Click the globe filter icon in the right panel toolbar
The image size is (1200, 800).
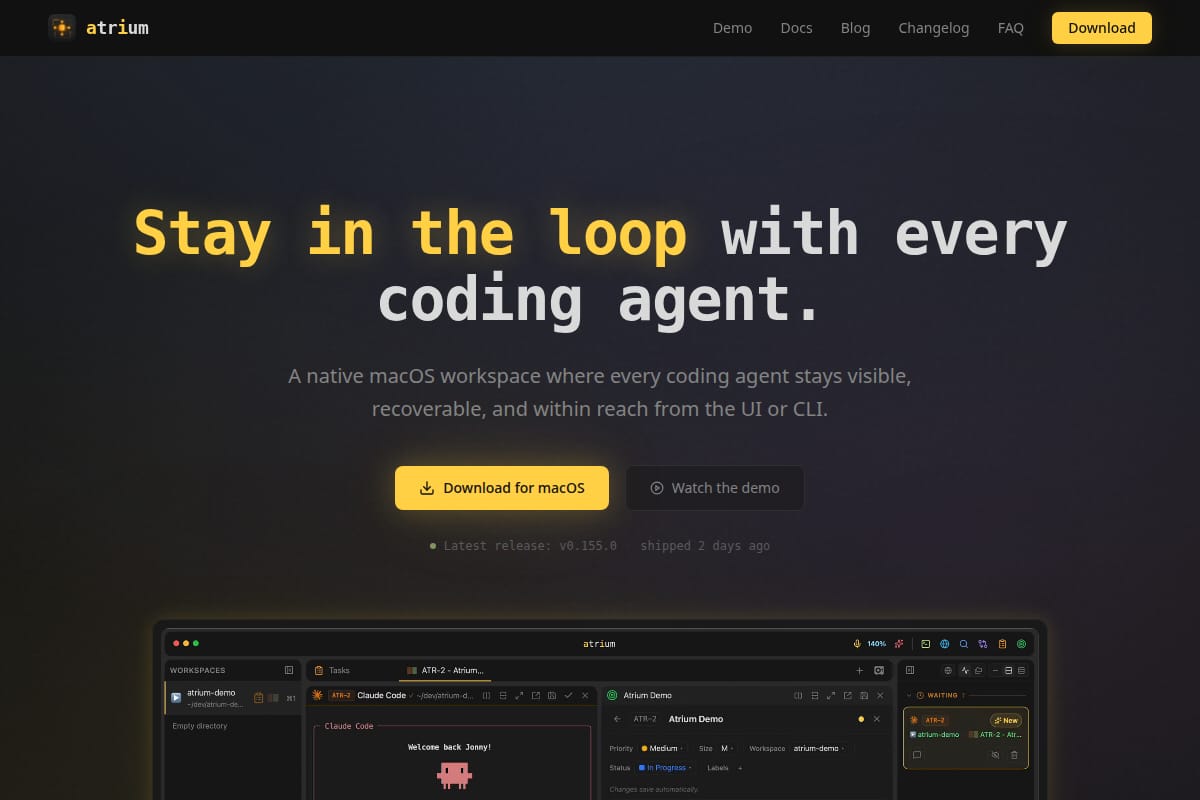(x=948, y=670)
